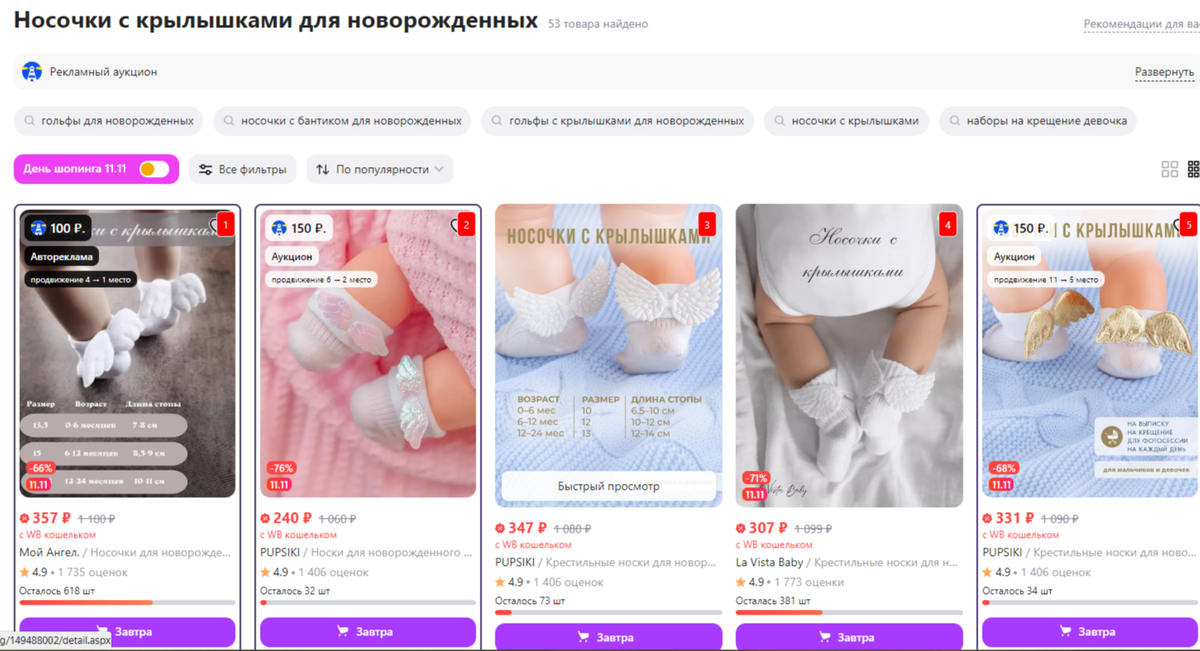This screenshot has width=1200, height=651.
Task: Expand the По популярности sort dropdown
Action: (x=380, y=169)
